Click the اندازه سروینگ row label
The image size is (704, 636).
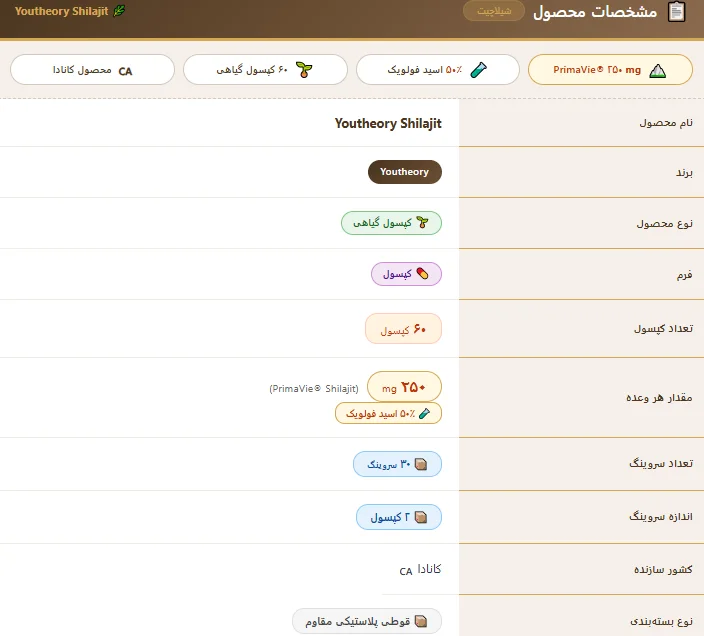(x=661, y=517)
